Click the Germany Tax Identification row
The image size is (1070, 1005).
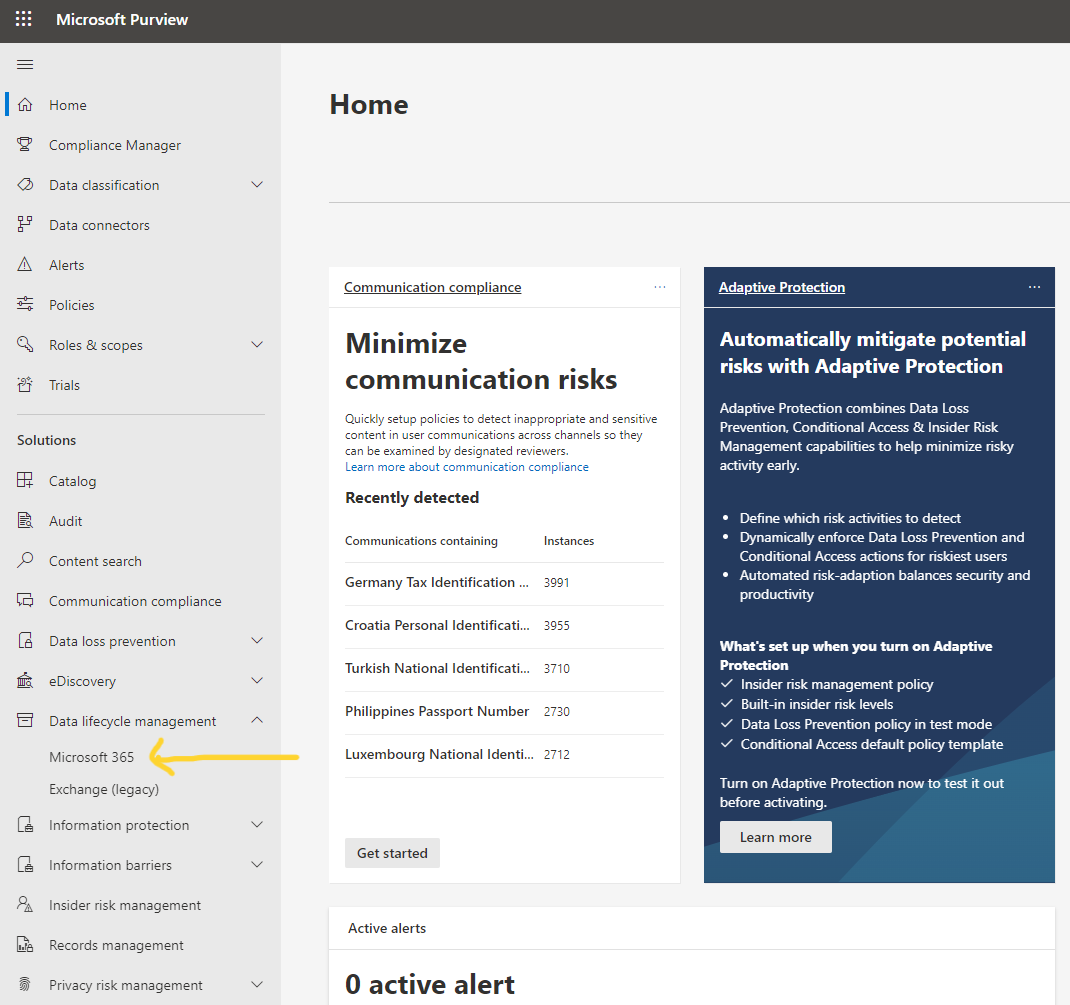click(504, 583)
